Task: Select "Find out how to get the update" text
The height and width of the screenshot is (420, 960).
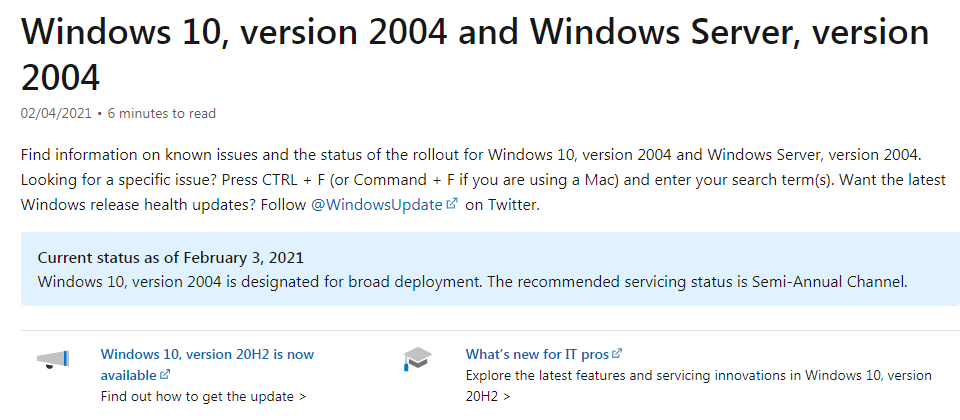Action: click(197, 396)
